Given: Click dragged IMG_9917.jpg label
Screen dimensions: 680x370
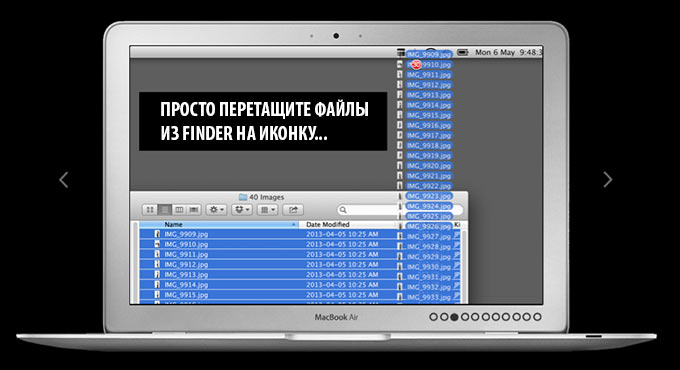Looking at the screenshot, I should click(429, 135).
